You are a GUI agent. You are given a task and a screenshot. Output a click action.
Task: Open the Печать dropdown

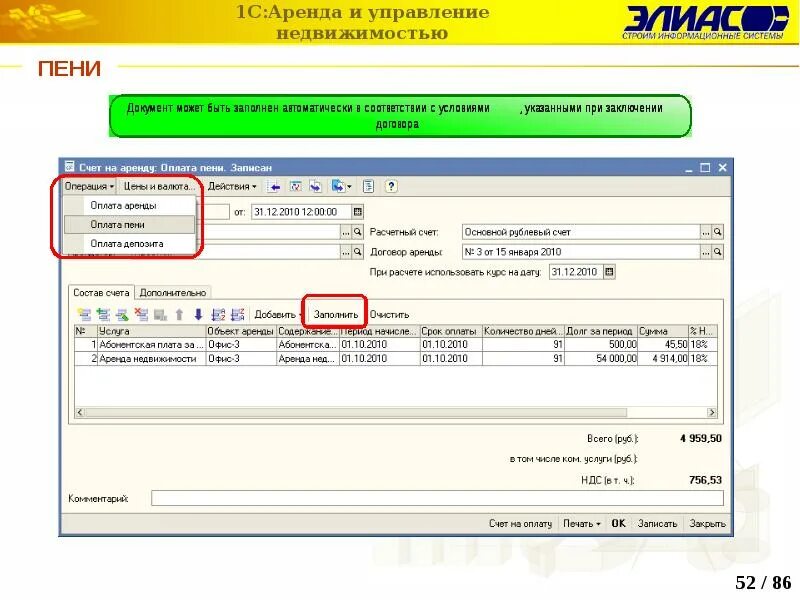coord(581,523)
